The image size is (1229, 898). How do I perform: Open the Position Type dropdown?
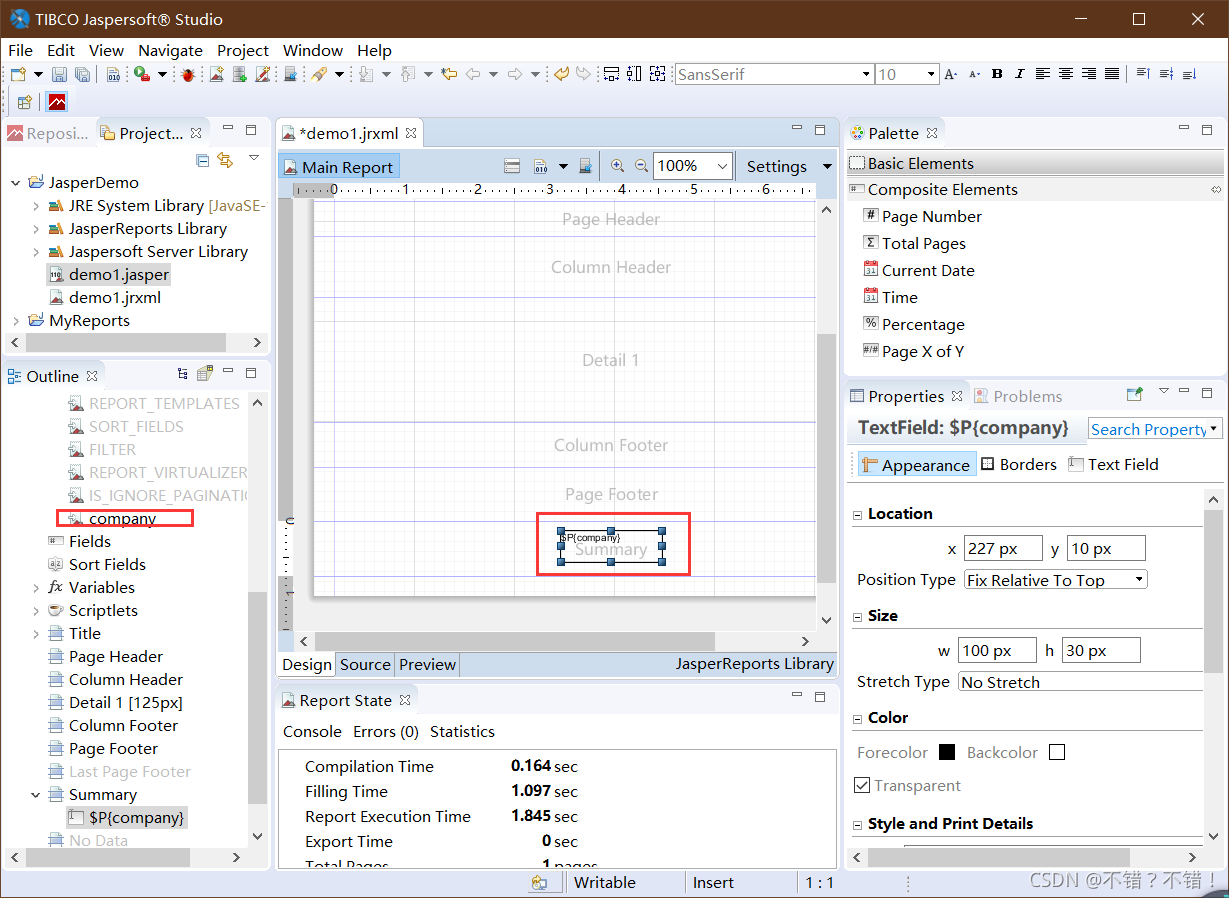1055,580
